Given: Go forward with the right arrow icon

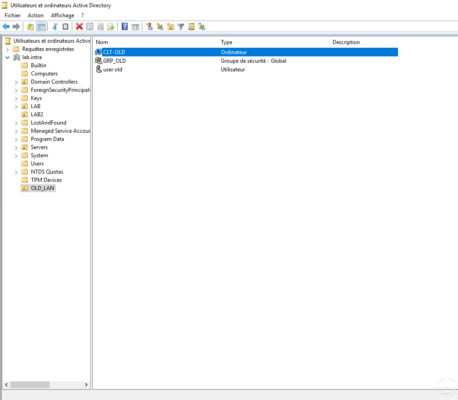Looking at the screenshot, I should 16,26.
